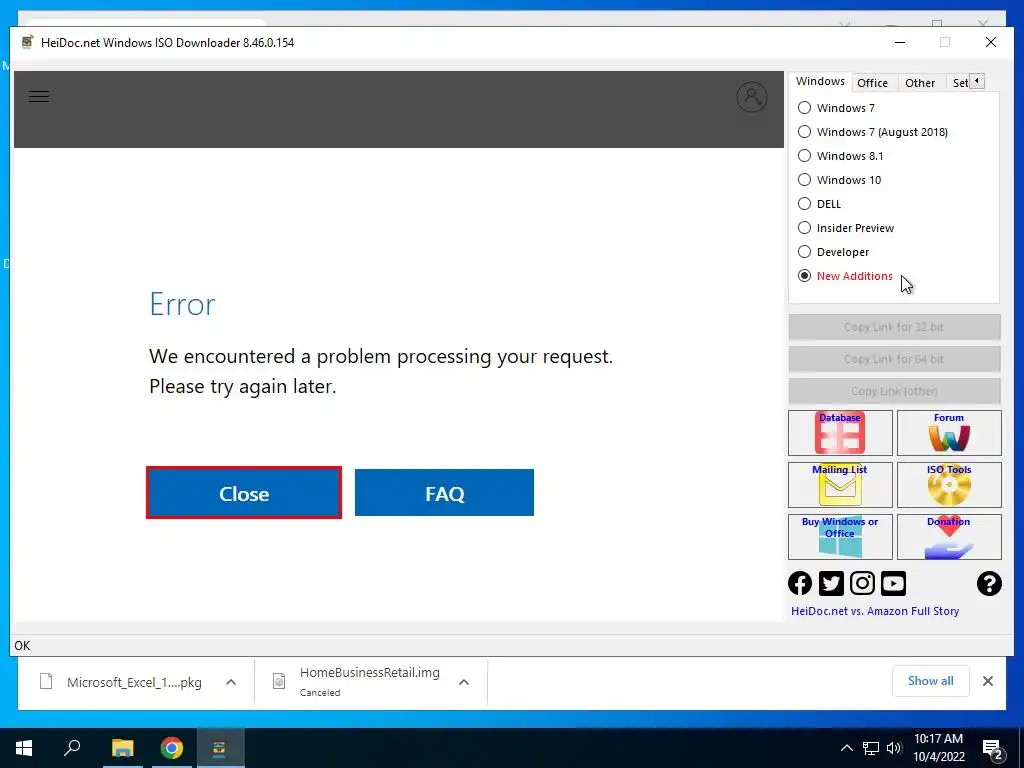This screenshot has width=1024, height=768.
Task: Click Copy Link for 32 bit
Action: click(x=894, y=327)
